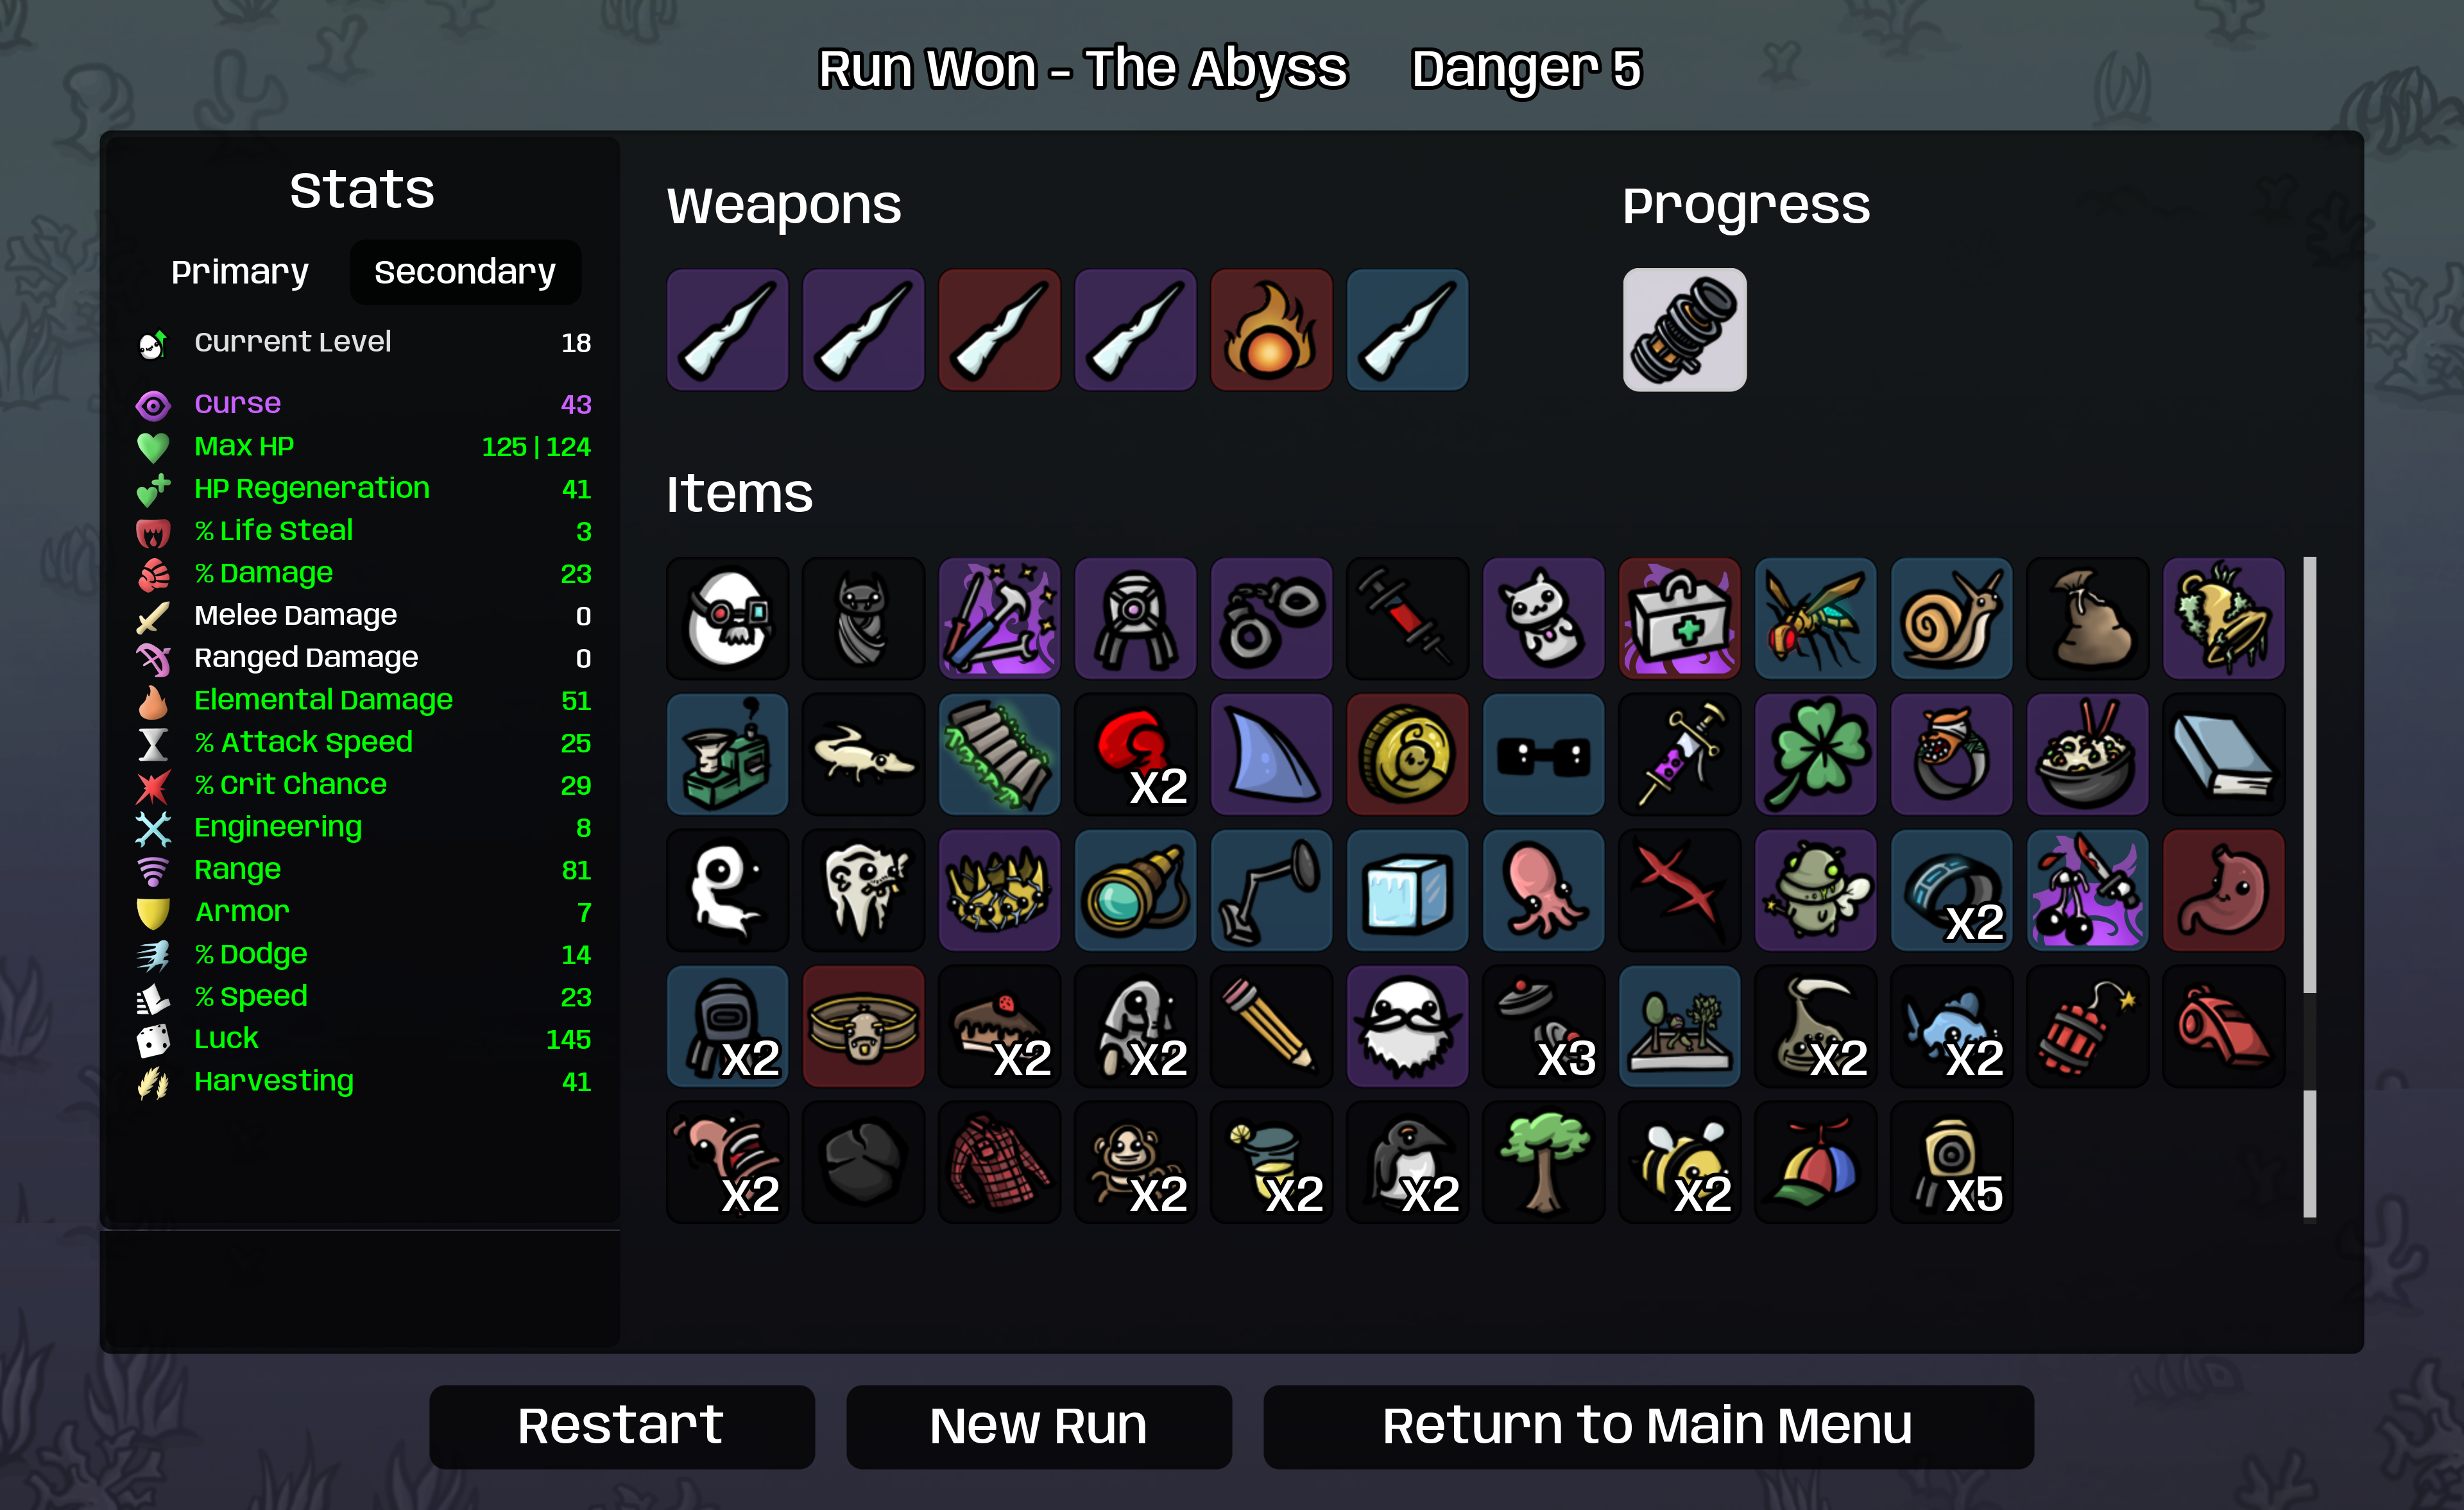Image resolution: width=2464 pixels, height=1510 pixels.
Task: Open the Progress unlocked item thumbnail
Action: pos(1684,329)
